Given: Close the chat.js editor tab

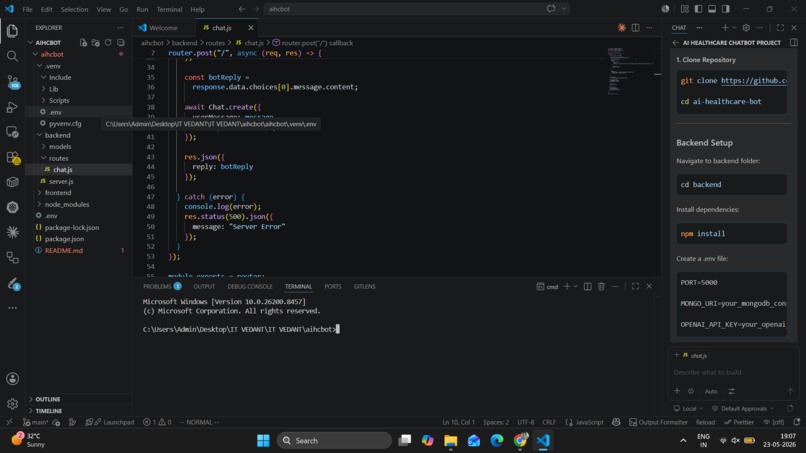Looking at the screenshot, I should pyautogui.click(x=251, y=28).
